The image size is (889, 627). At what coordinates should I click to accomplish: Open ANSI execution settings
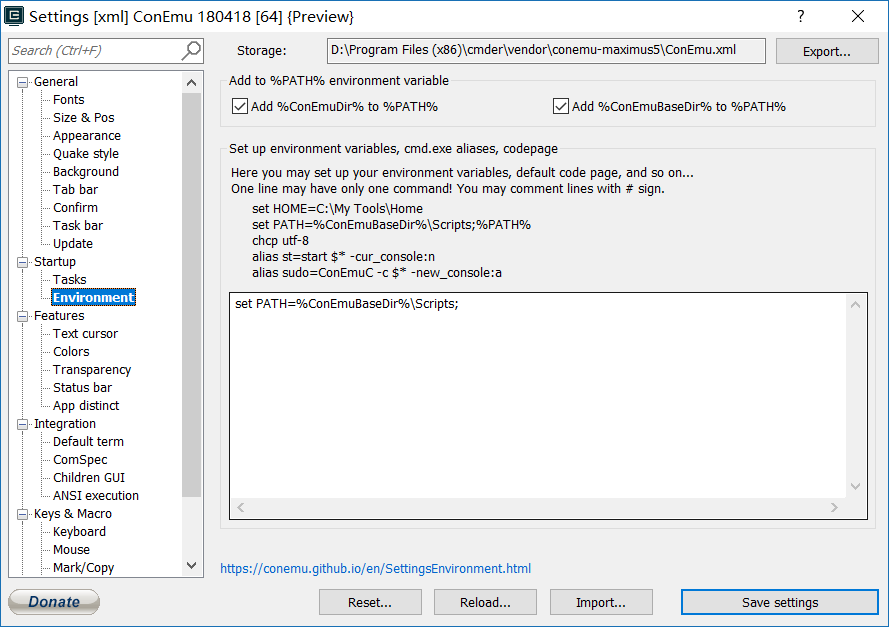(96, 496)
